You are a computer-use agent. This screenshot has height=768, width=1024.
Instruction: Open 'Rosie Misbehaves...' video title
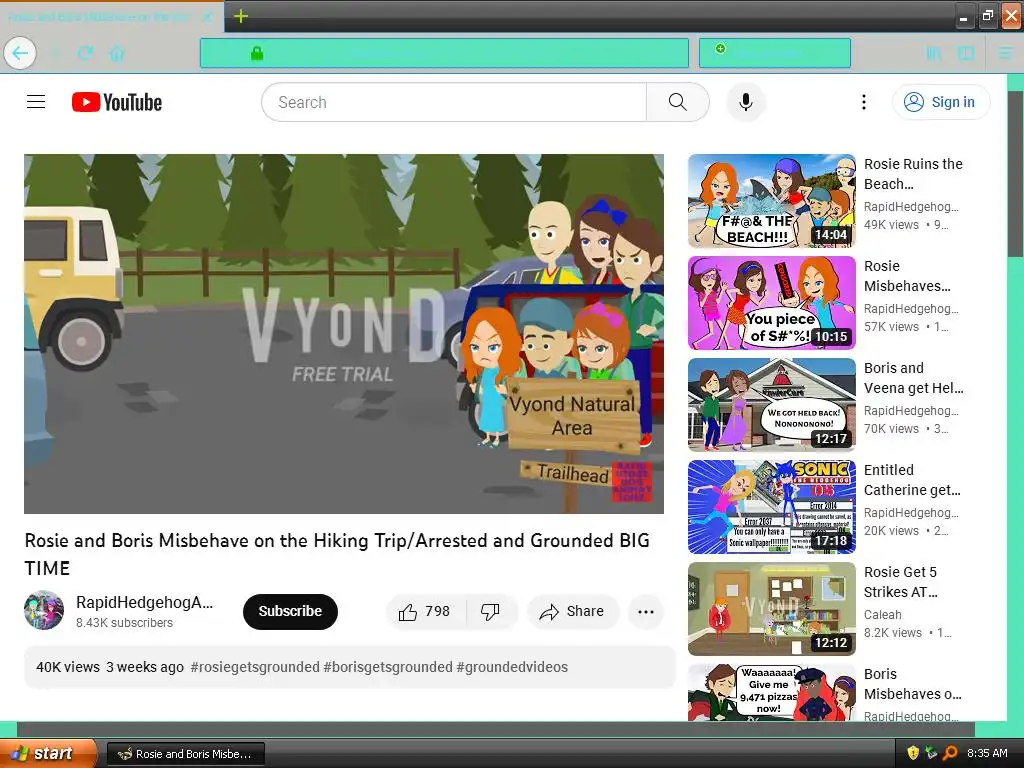pos(907,276)
